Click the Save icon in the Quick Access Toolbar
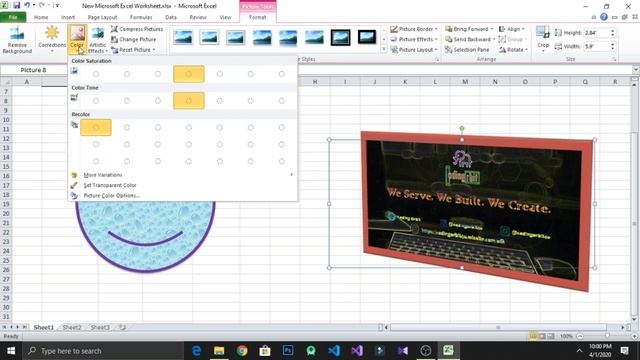Viewport: 640px width, 360px height. (x=17, y=5)
